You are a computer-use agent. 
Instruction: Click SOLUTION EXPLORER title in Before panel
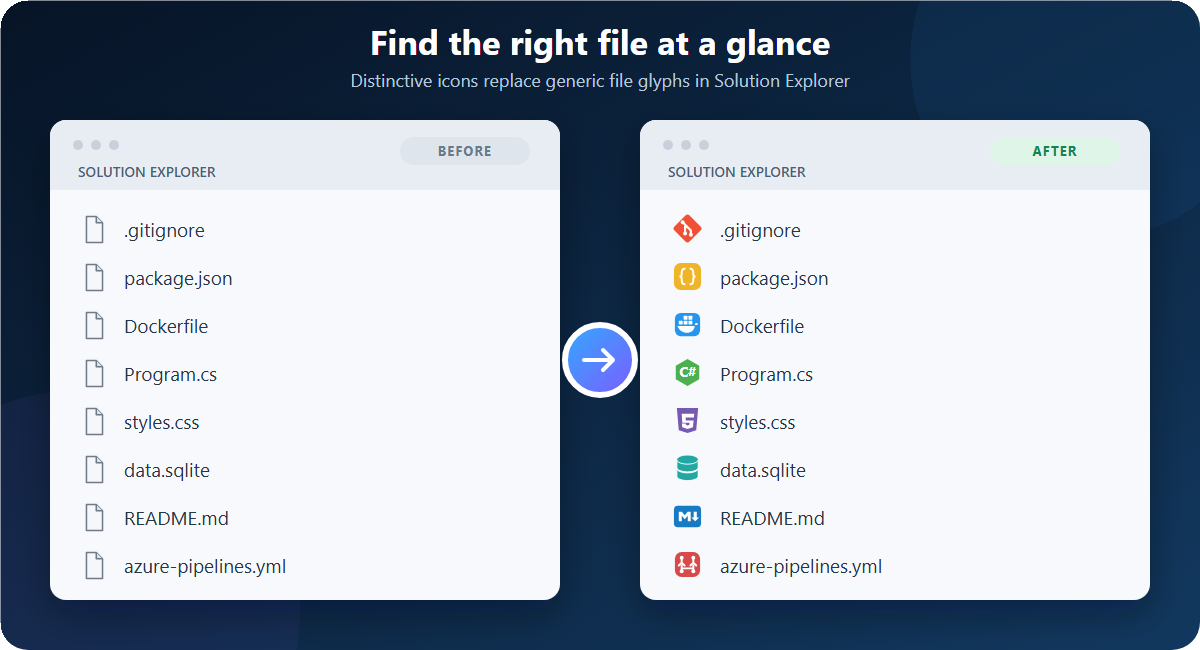(x=147, y=172)
